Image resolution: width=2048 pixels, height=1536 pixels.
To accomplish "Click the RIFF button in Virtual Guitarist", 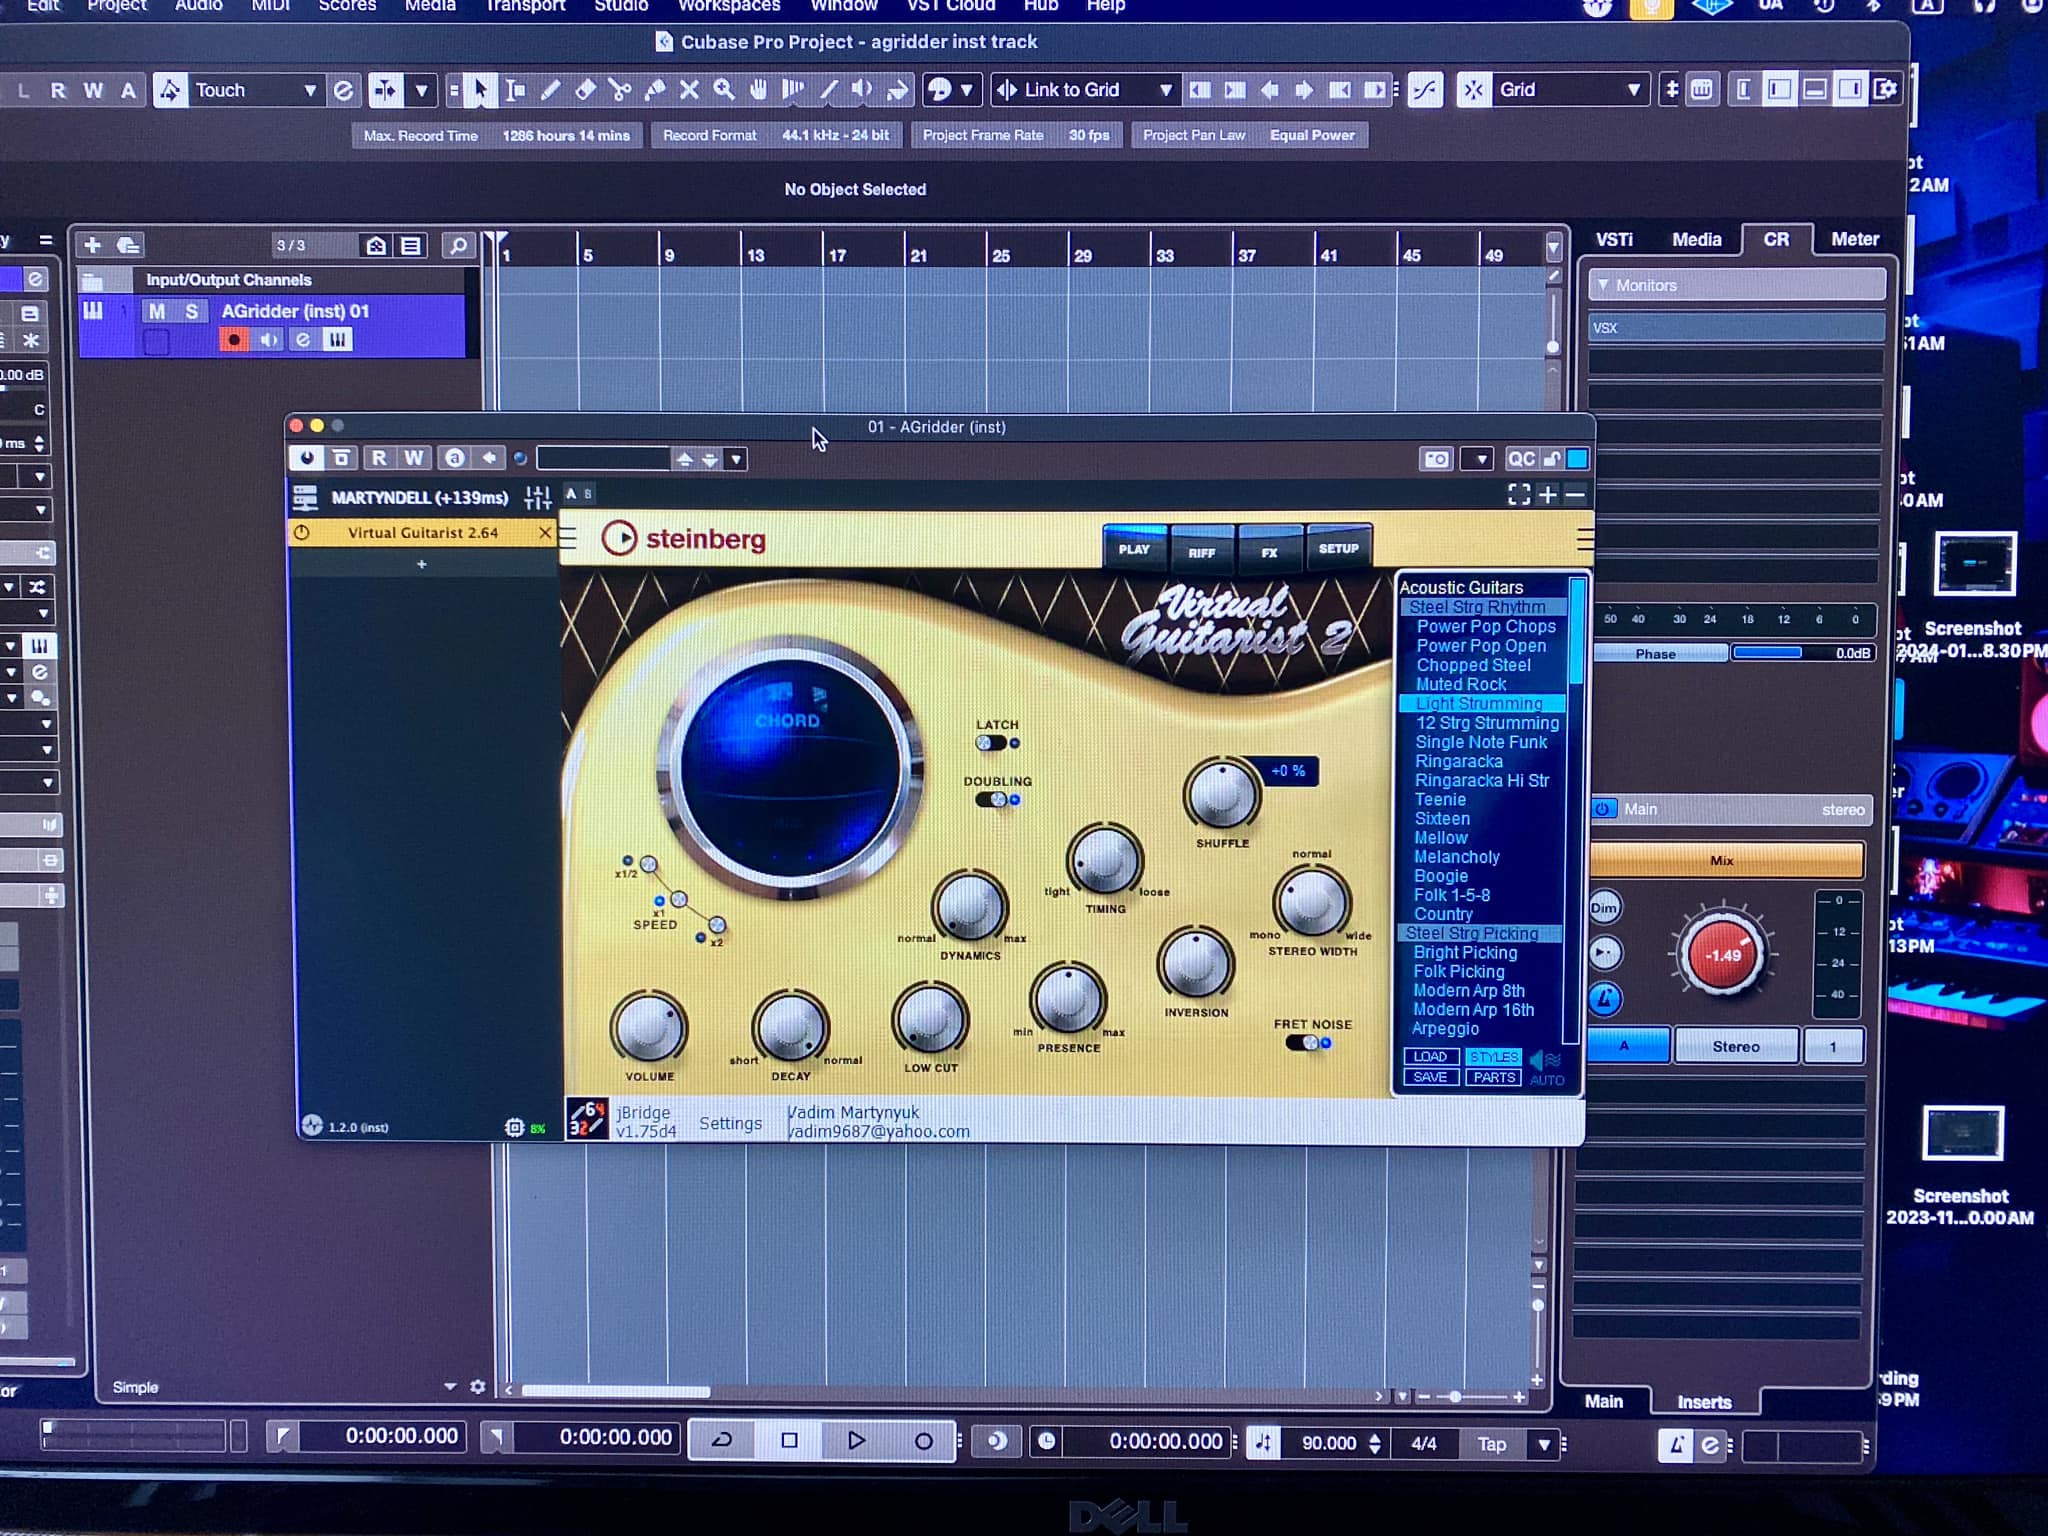I will click(1202, 550).
